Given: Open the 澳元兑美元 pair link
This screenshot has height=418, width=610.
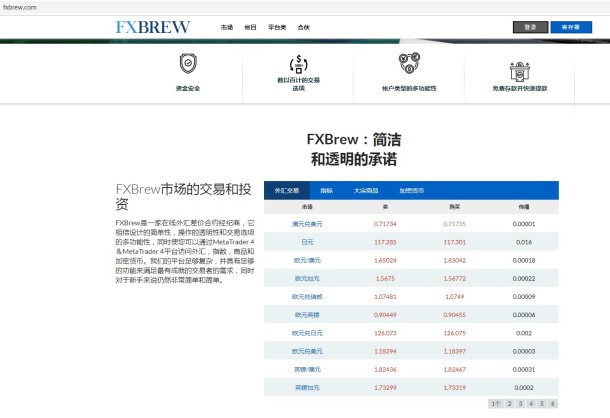Looking at the screenshot, I should [x=307, y=224].
